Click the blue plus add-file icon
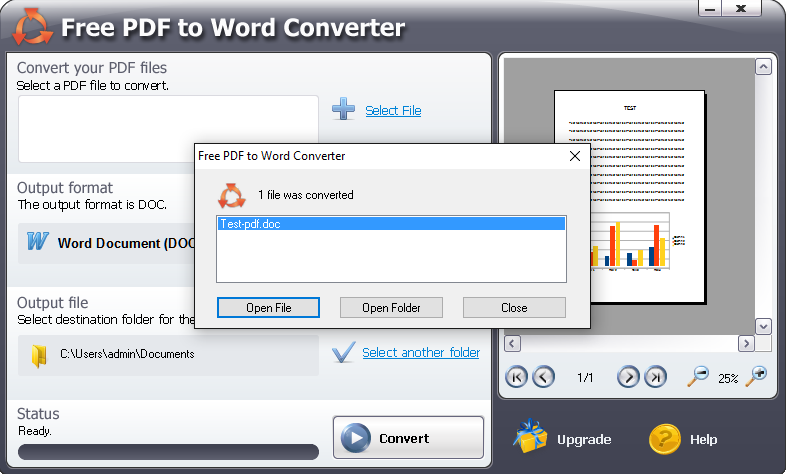 coord(343,109)
